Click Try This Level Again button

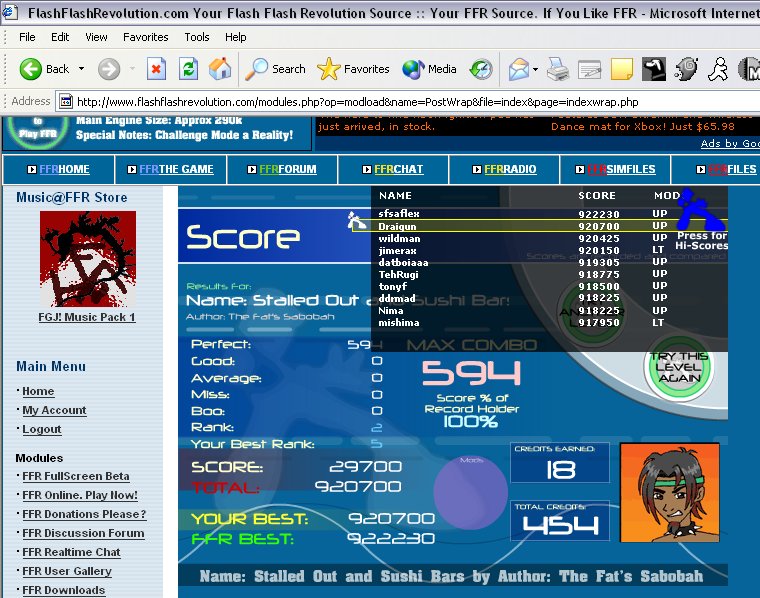tap(679, 367)
